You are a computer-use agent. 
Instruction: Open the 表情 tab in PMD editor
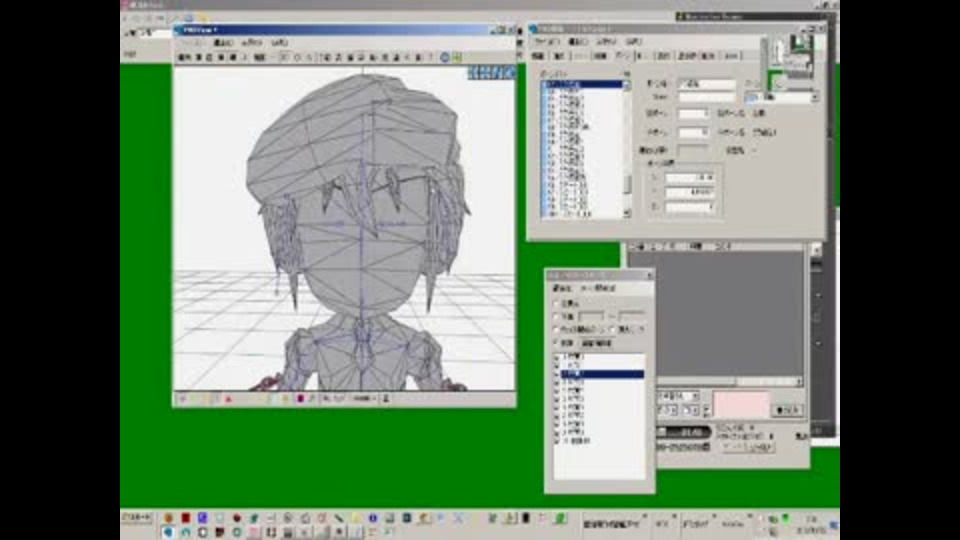point(664,56)
